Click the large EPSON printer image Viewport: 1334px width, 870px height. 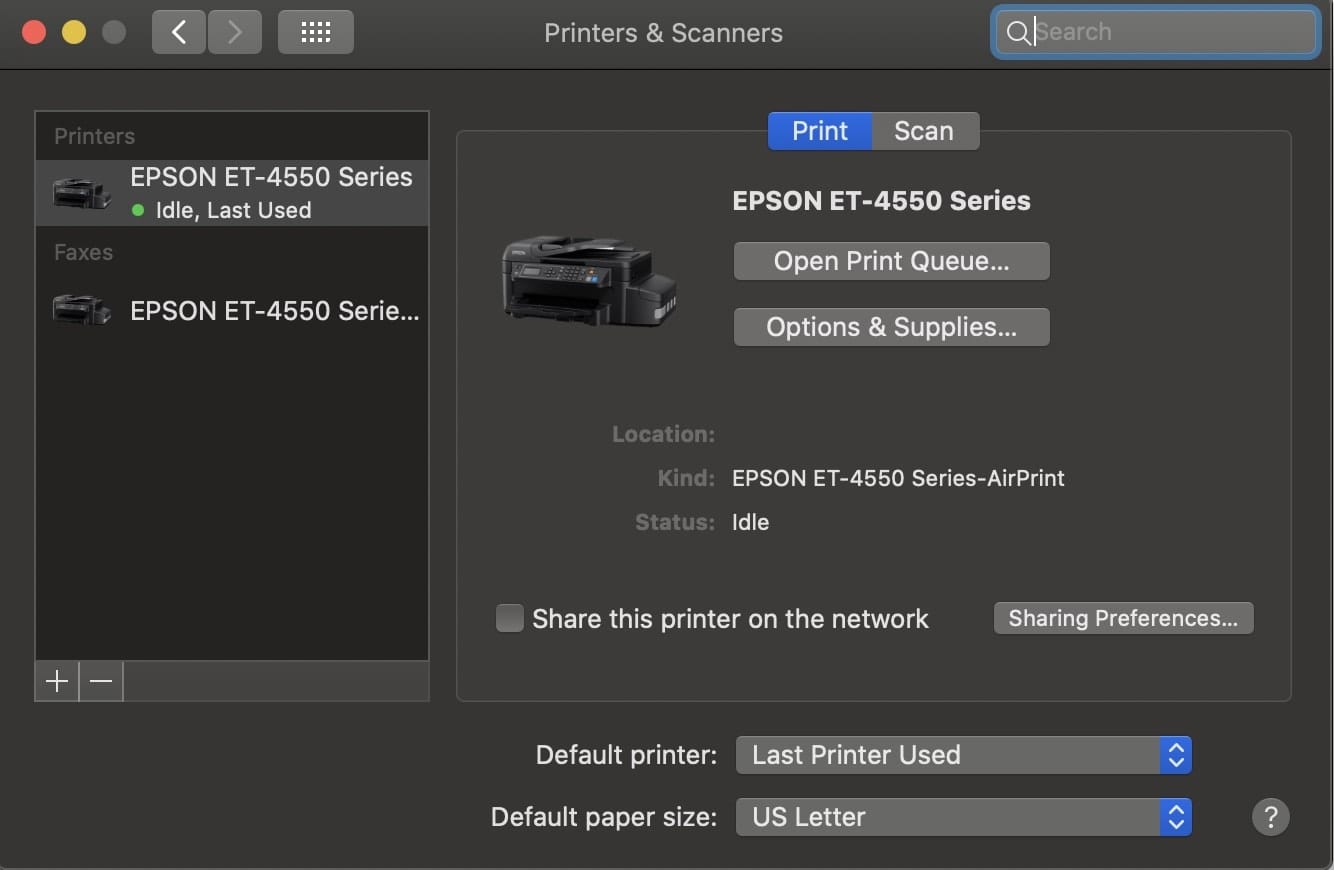pyautogui.click(x=588, y=281)
